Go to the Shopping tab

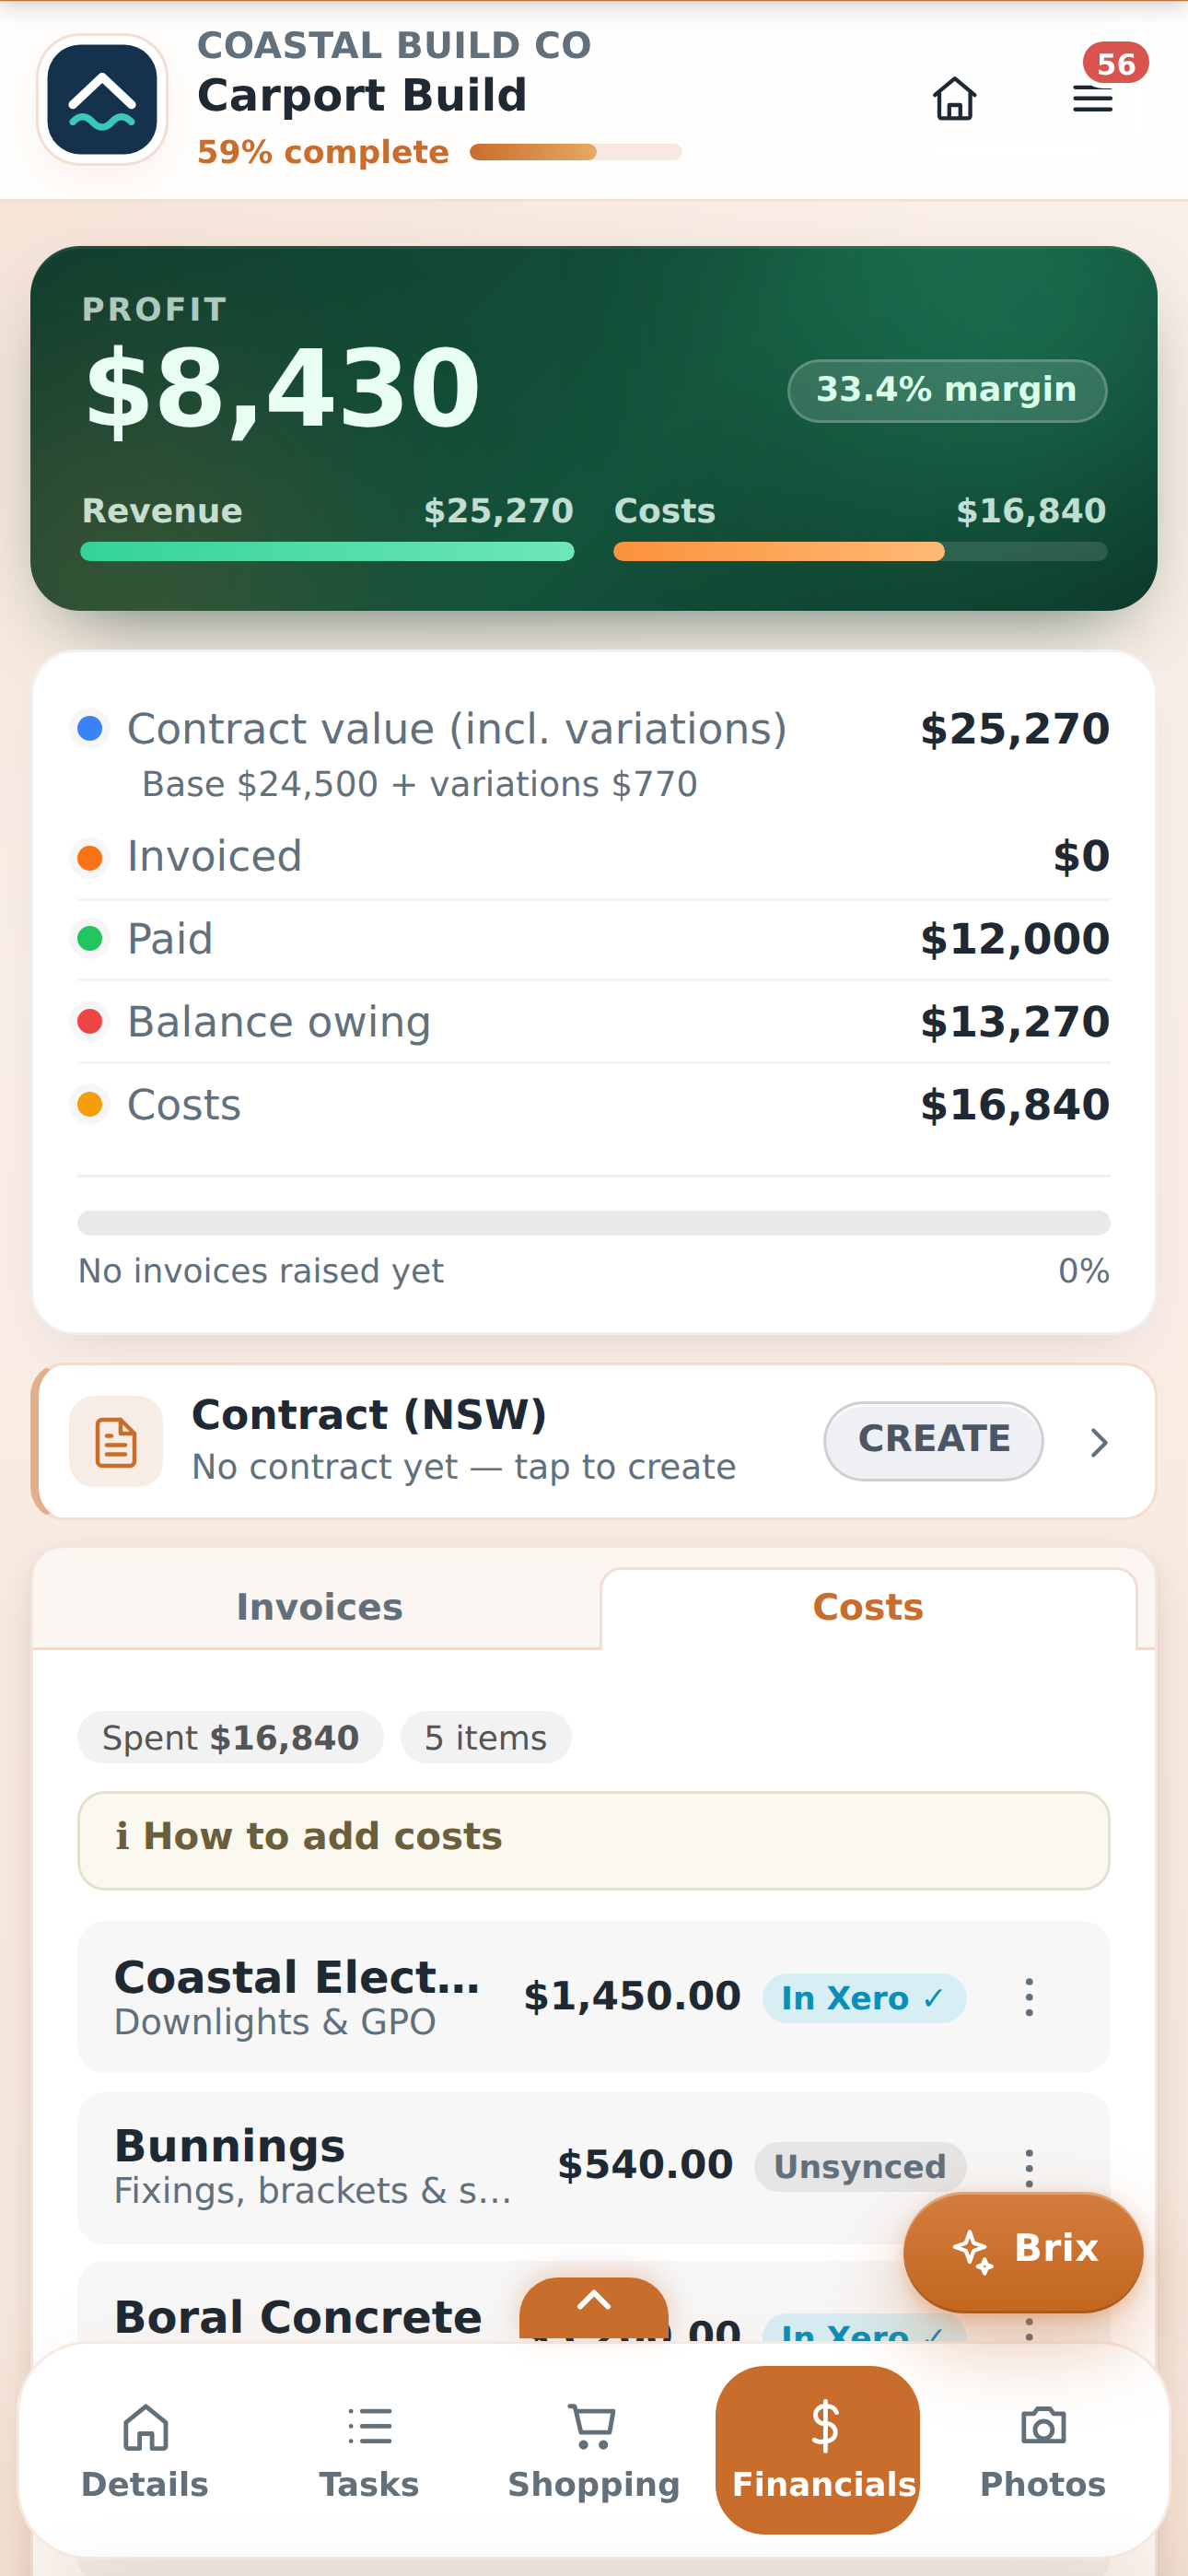point(594,2451)
